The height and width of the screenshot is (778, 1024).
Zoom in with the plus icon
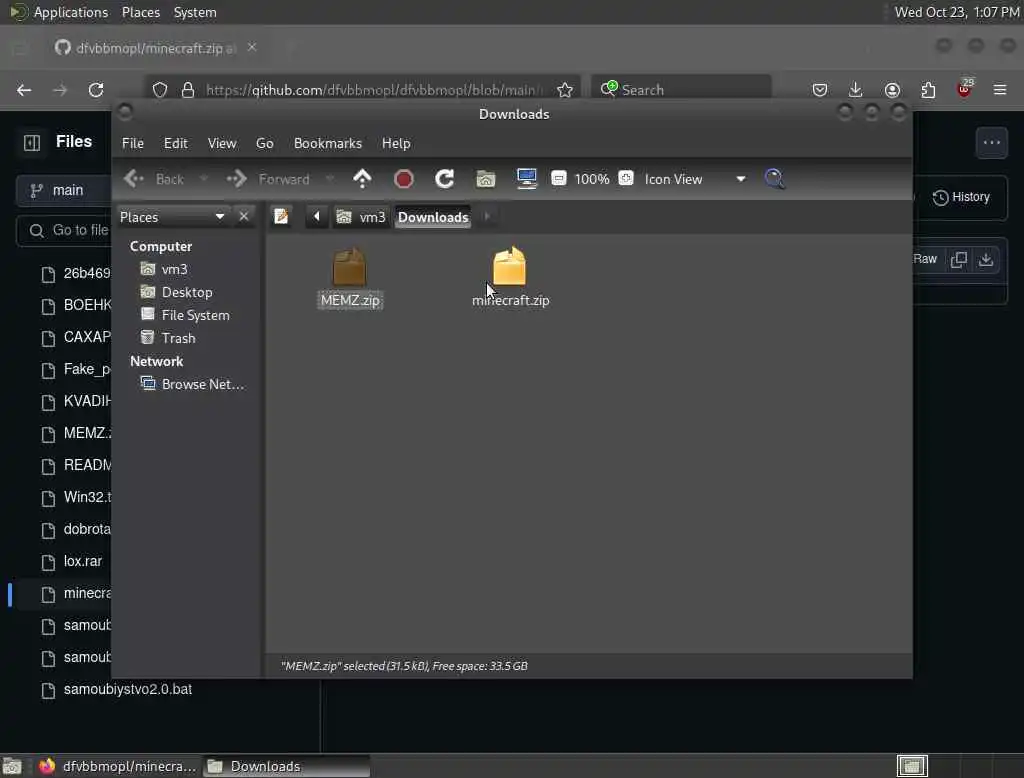[626, 178]
